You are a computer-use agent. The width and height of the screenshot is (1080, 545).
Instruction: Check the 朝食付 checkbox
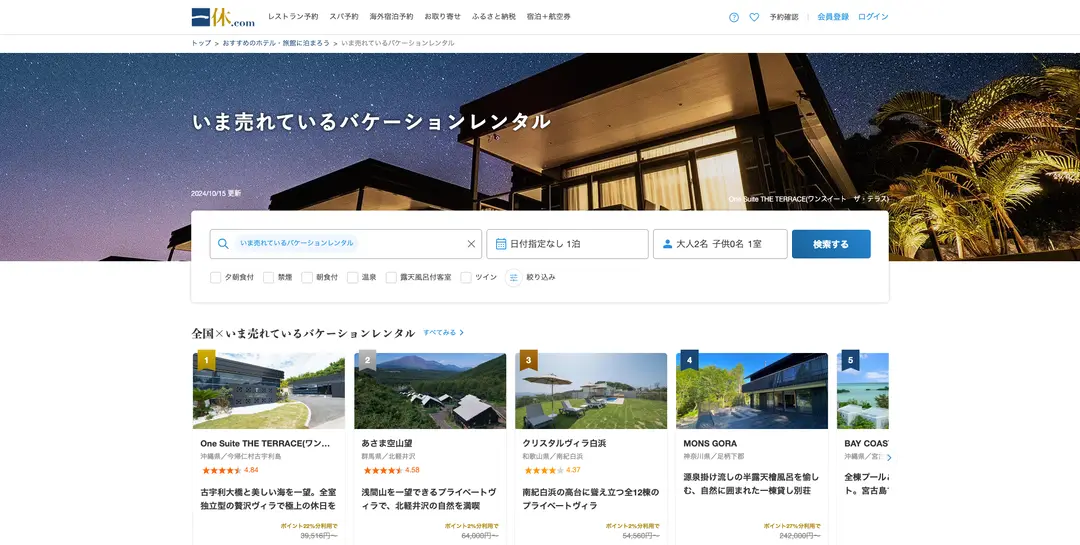307,278
